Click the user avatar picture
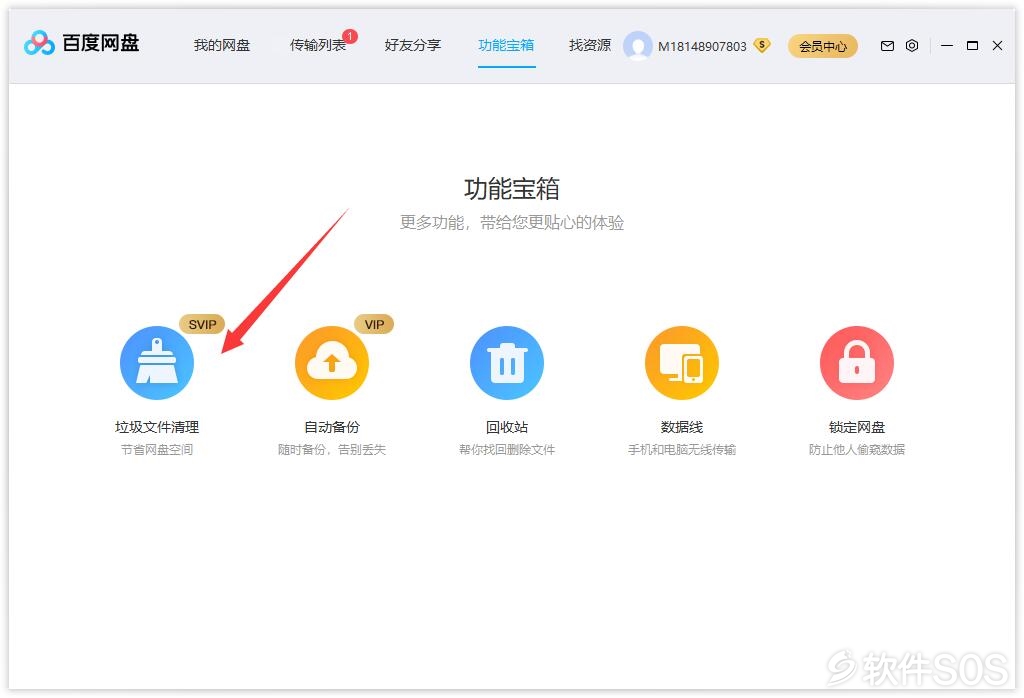The width and height of the screenshot is (1024, 698). pyautogui.click(x=637, y=46)
